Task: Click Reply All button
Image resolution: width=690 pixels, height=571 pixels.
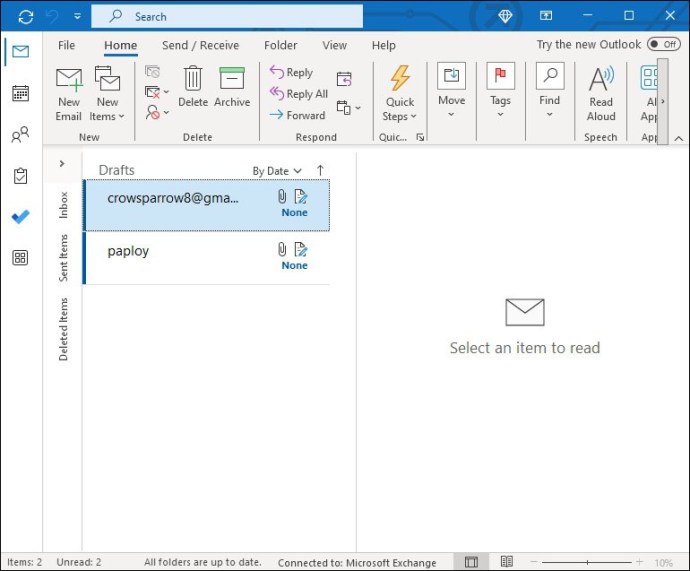Action: pos(299,94)
